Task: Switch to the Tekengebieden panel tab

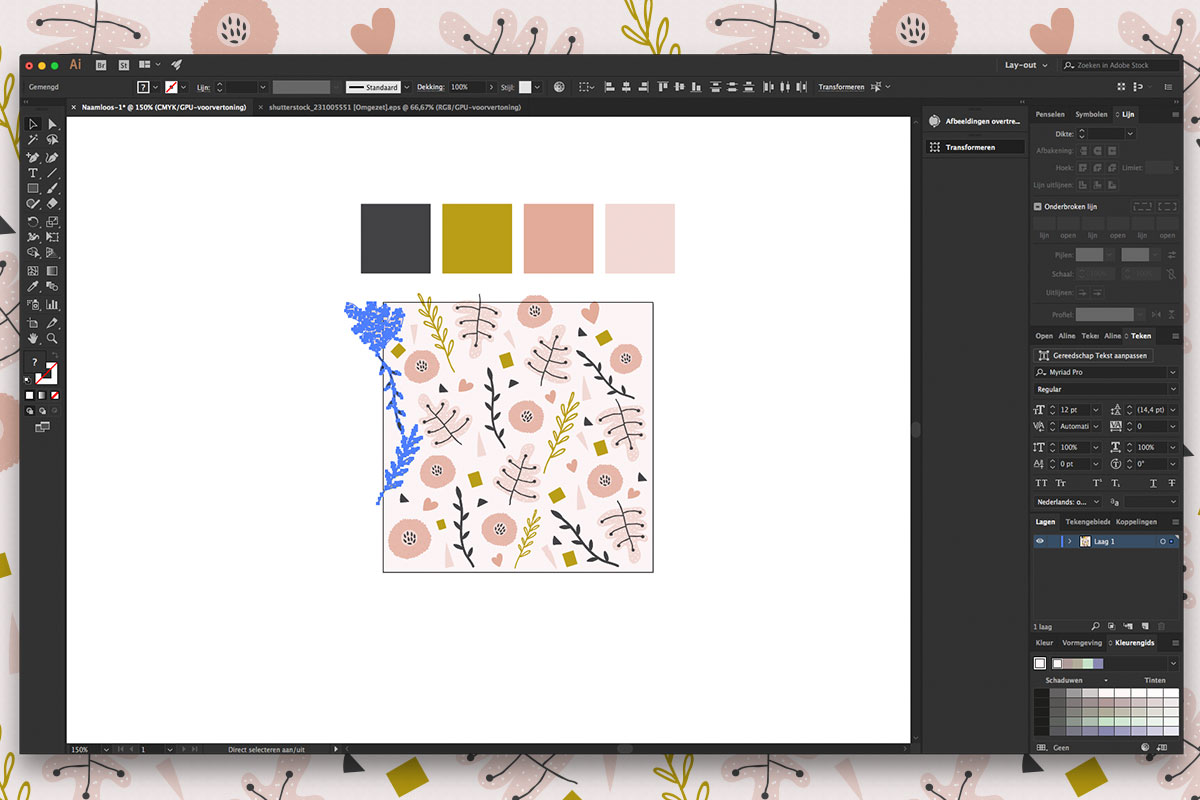Action: click(1087, 522)
